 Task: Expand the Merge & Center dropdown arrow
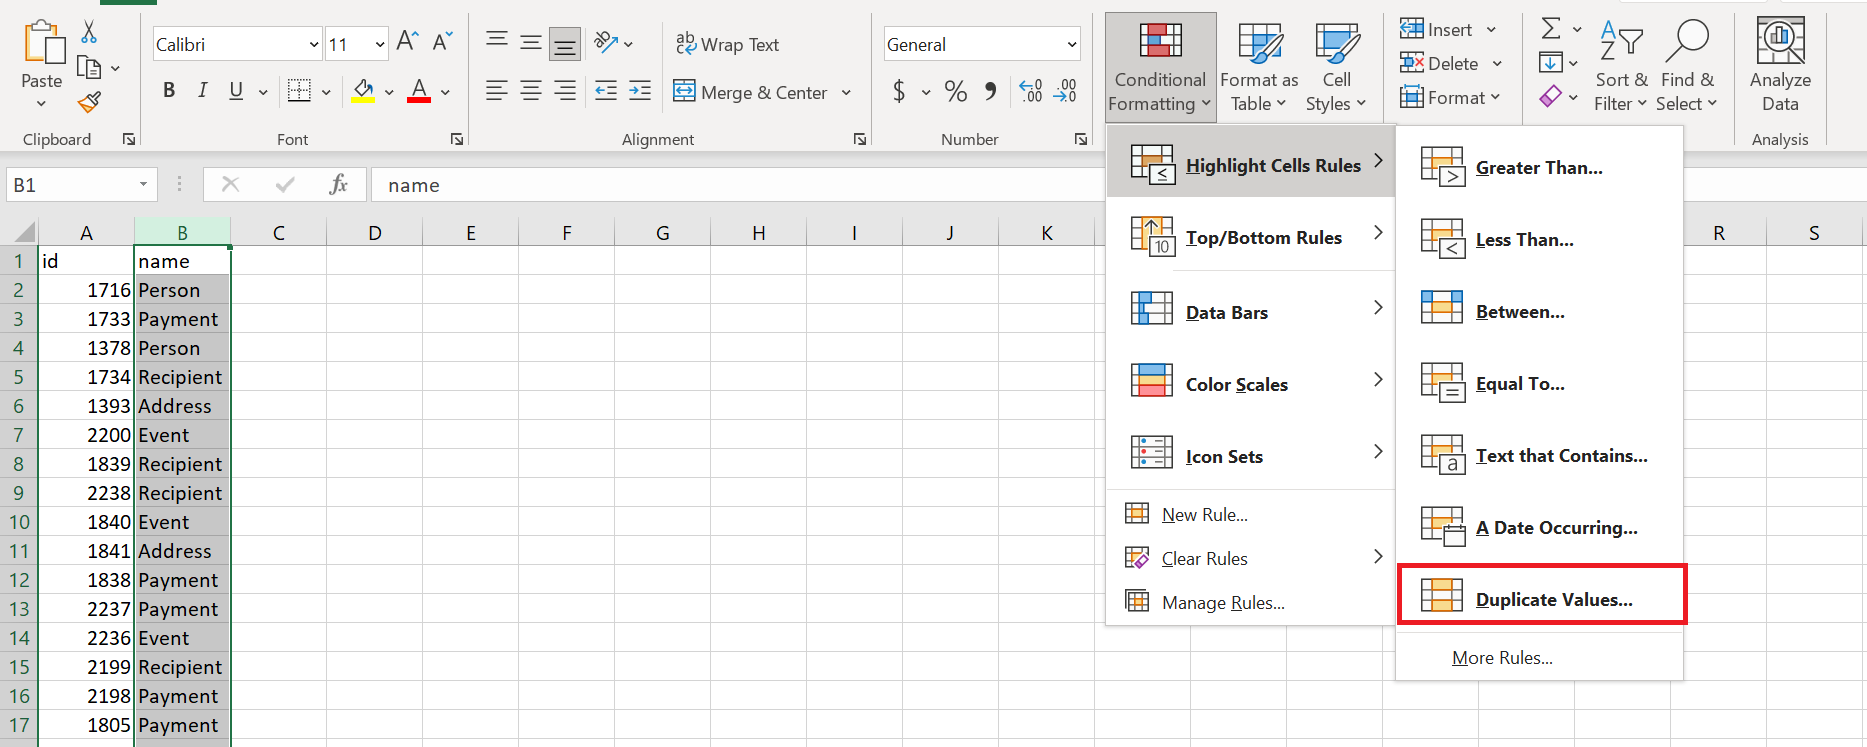point(846,93)
